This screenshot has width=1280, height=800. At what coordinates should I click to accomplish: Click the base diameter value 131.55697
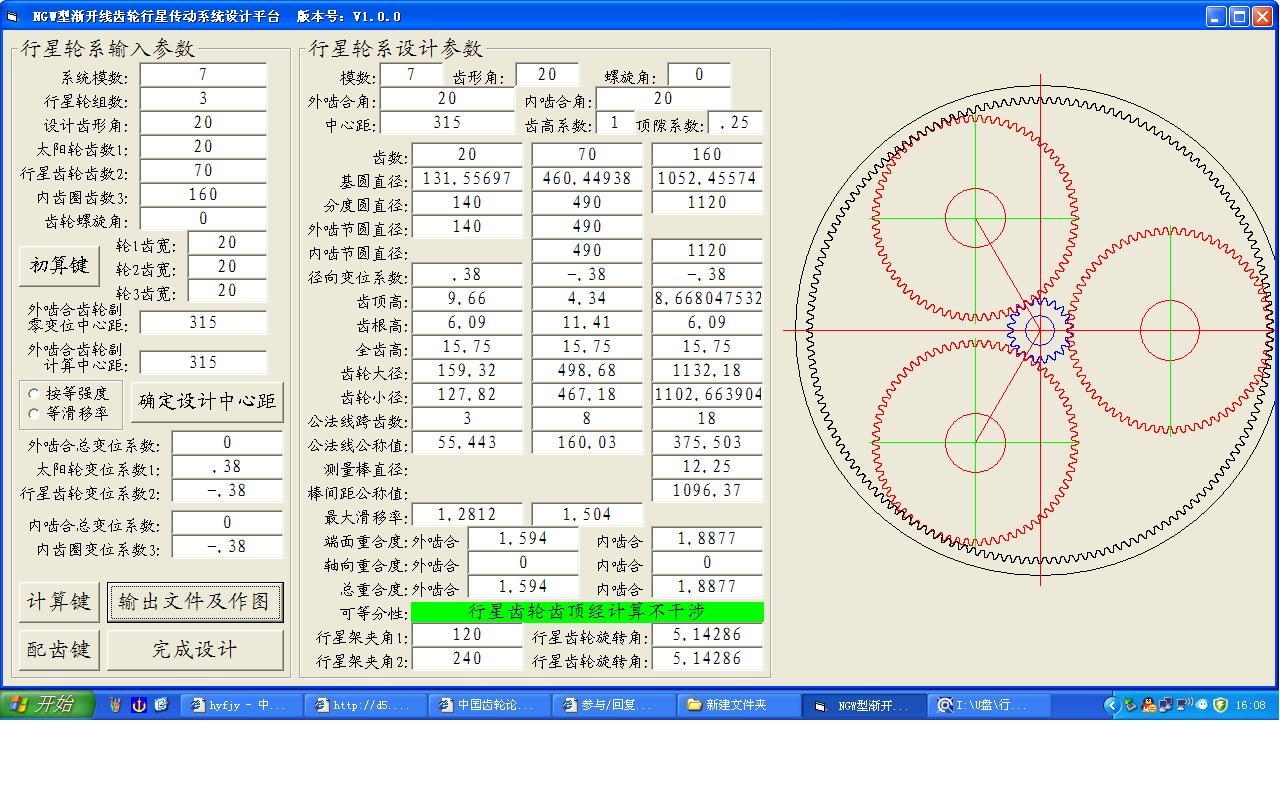467,179
